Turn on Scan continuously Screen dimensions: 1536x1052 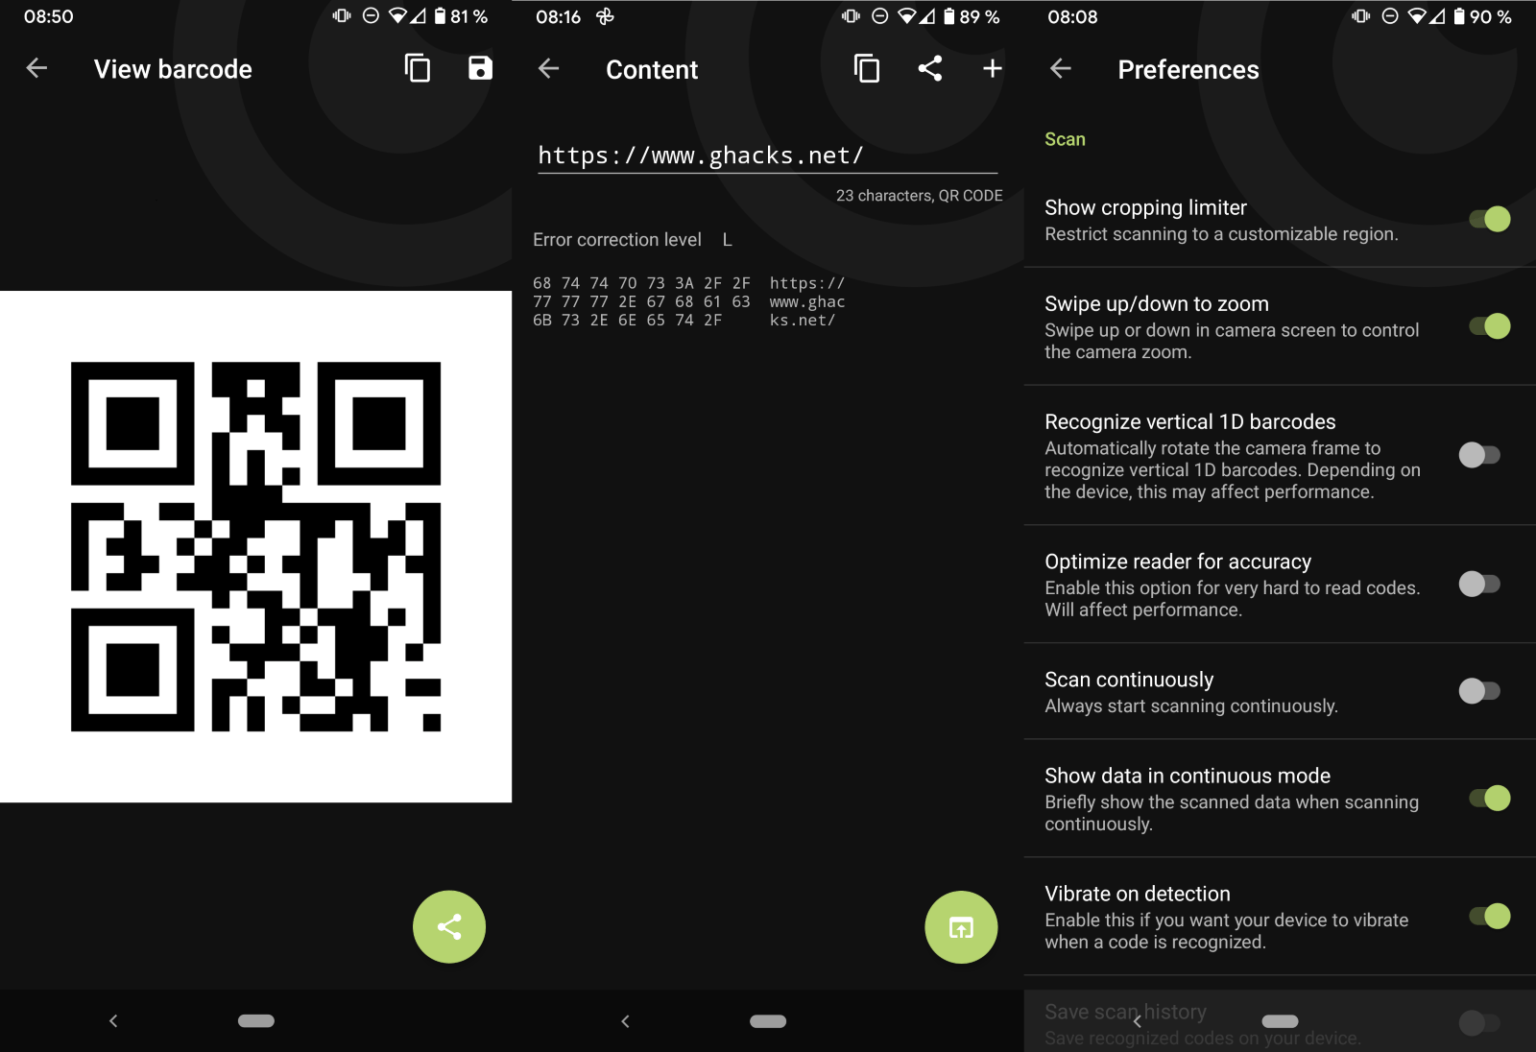[x=1480, y=690]
